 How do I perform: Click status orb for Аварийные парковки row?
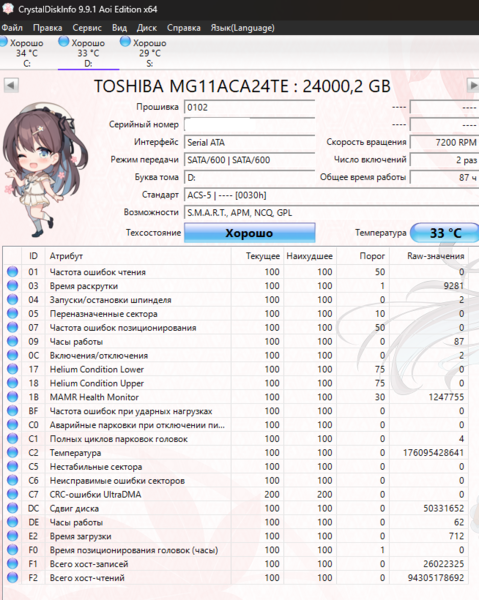coord(13,425)
